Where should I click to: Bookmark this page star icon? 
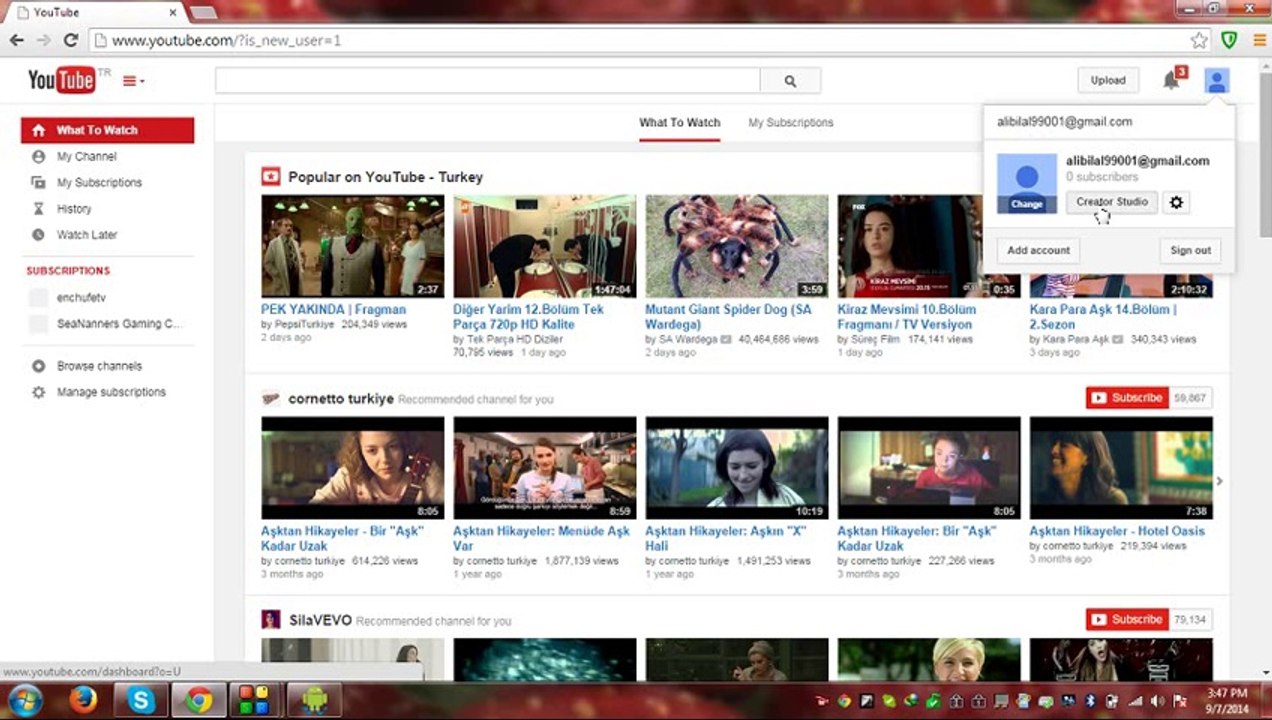coord(1199,41)
